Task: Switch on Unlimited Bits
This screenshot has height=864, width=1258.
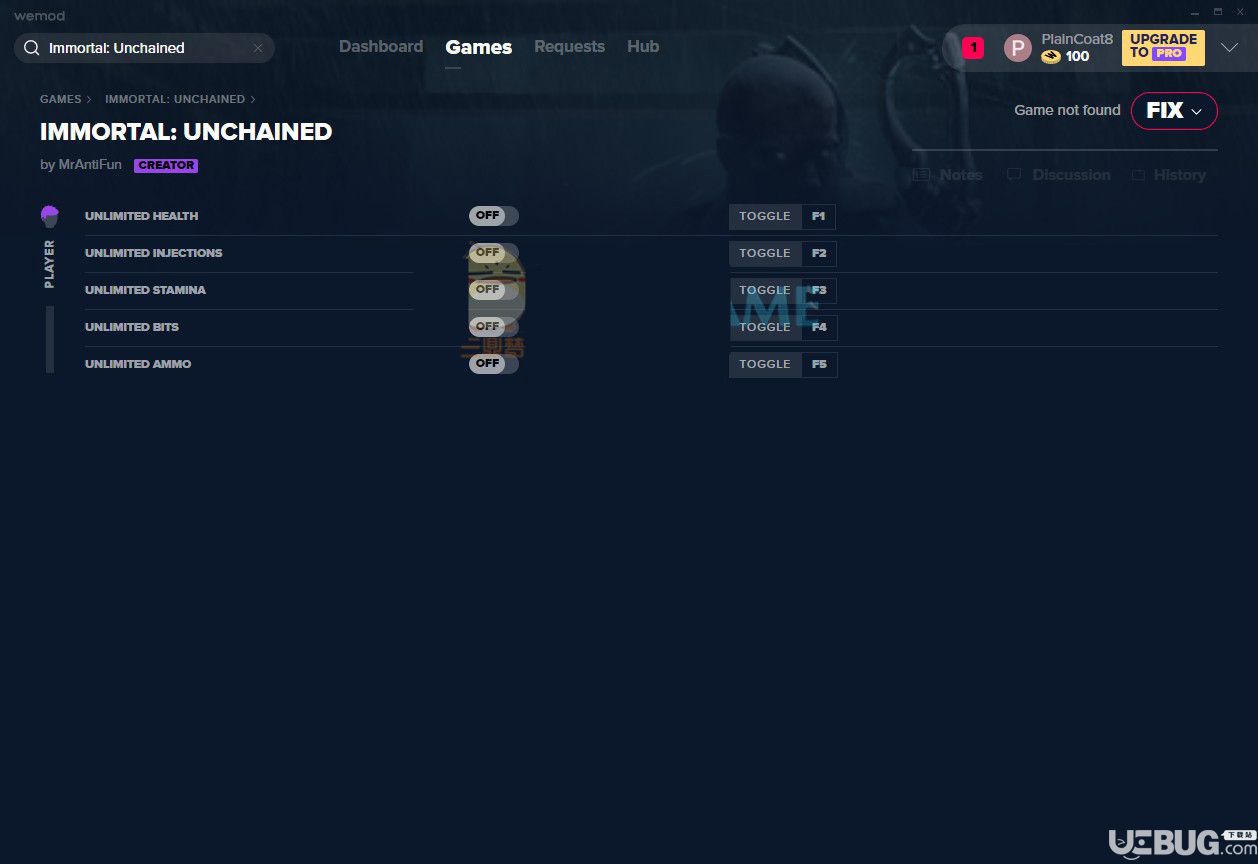Action: (494, 327)
